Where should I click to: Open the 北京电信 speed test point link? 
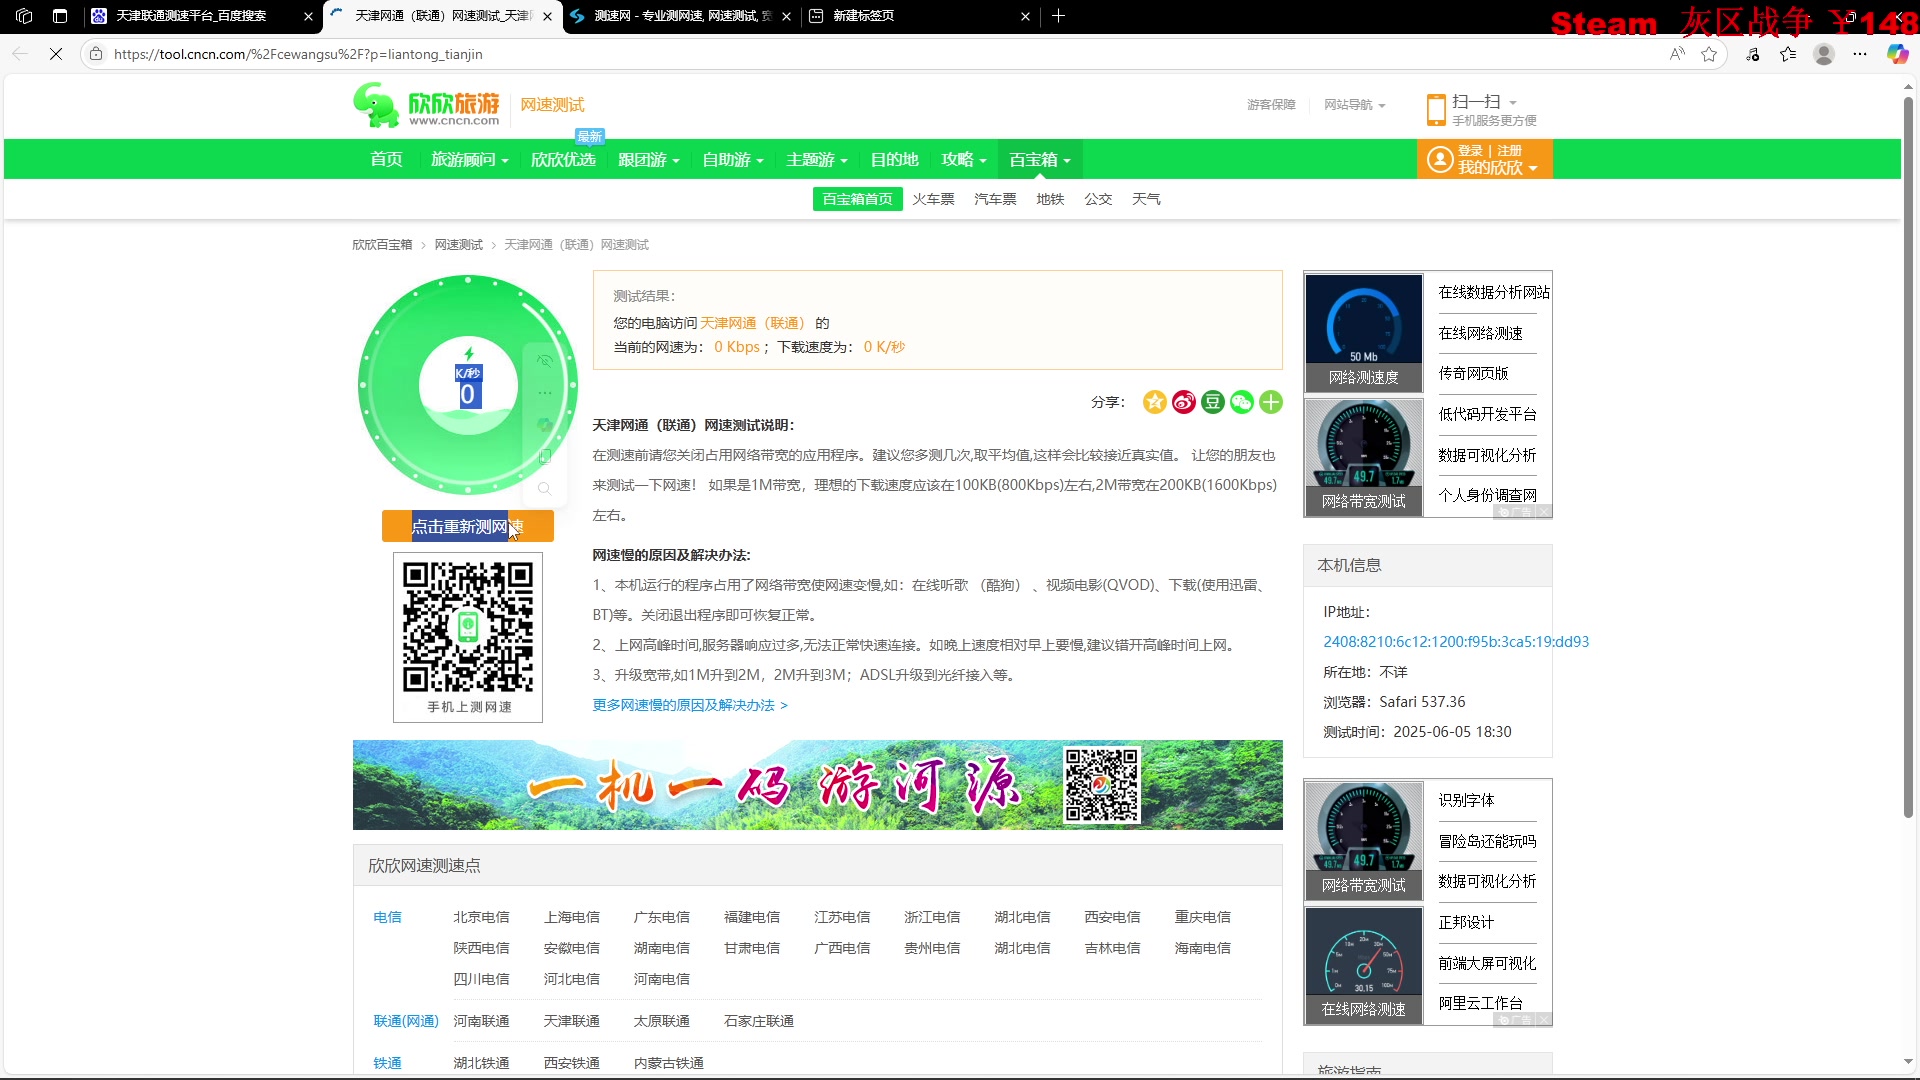(481, 917)
